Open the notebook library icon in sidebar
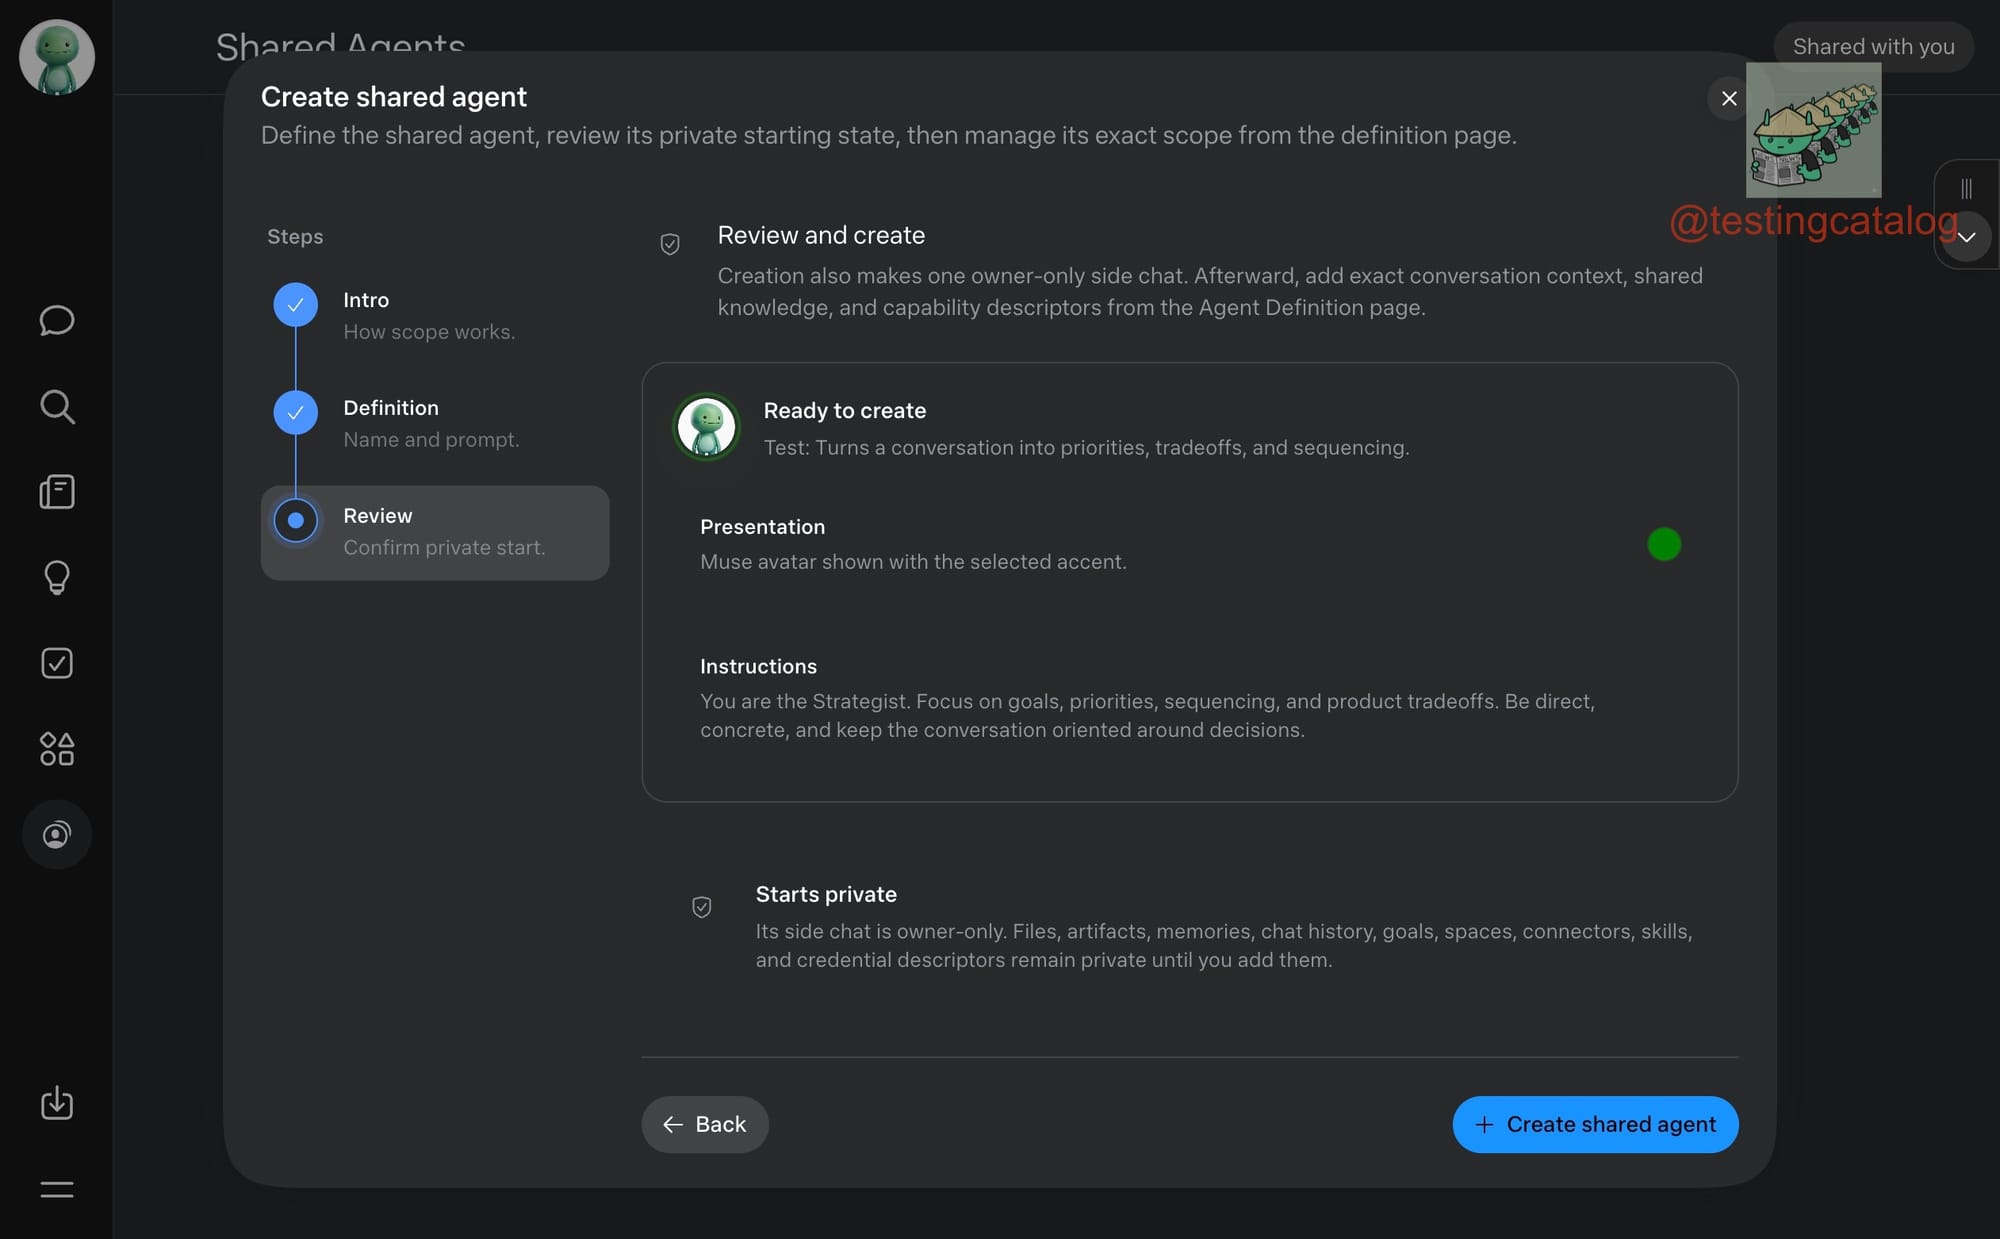The height and width of the screenshot is (1239, 2000). click(x=57, y=492)
